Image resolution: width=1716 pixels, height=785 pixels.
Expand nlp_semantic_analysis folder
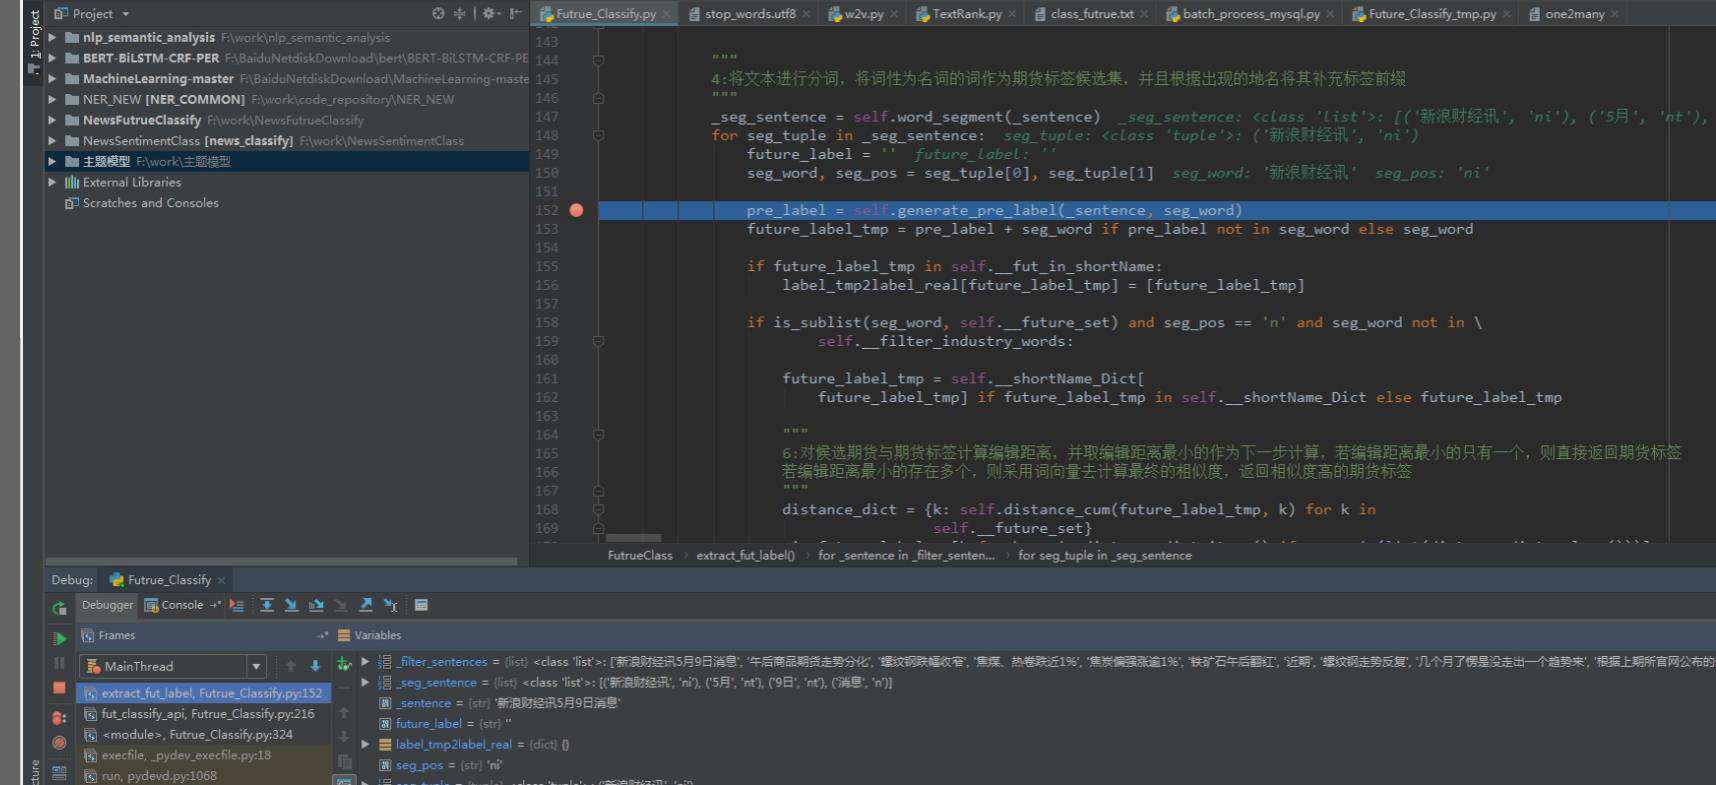pyautogui.click(x=52, y=37)
